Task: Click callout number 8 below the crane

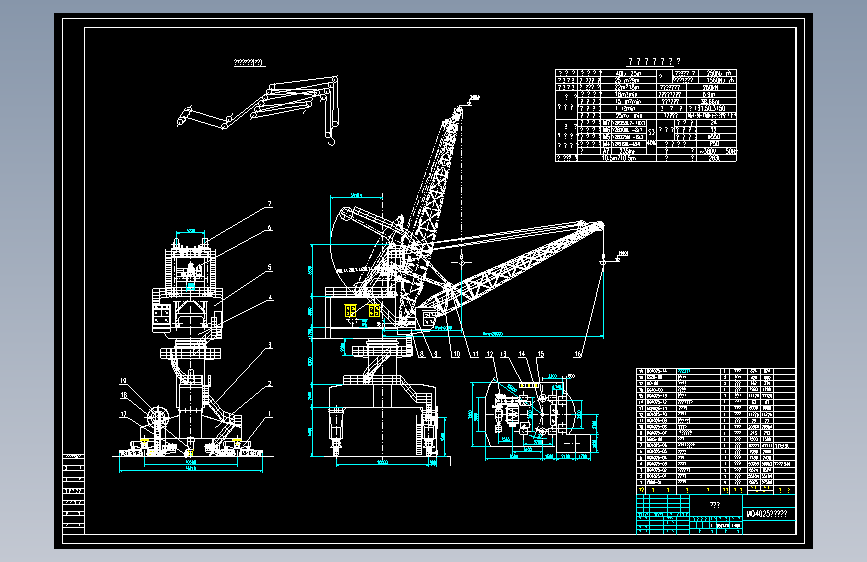Action: (x=421, y=355)
